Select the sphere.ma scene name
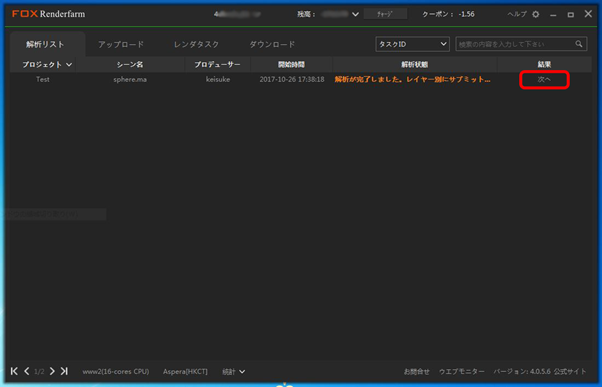 [130, 79]
